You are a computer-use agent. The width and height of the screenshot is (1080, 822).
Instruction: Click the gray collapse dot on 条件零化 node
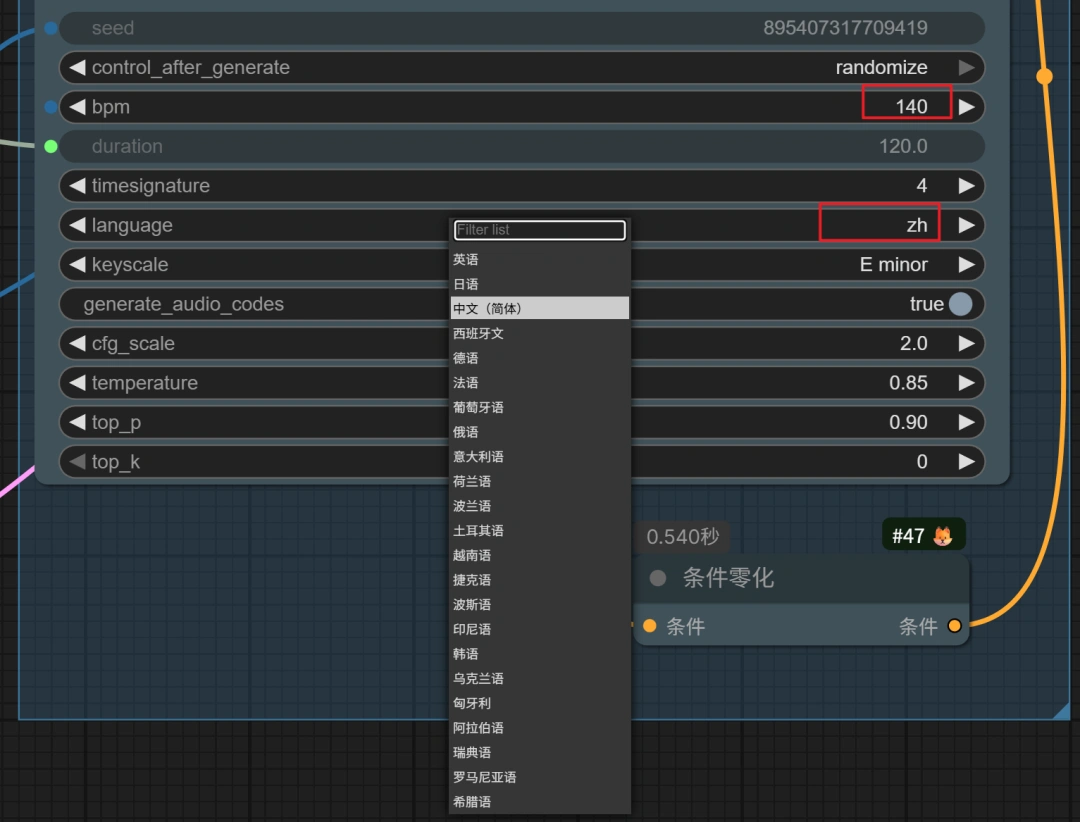coord(659,577)
